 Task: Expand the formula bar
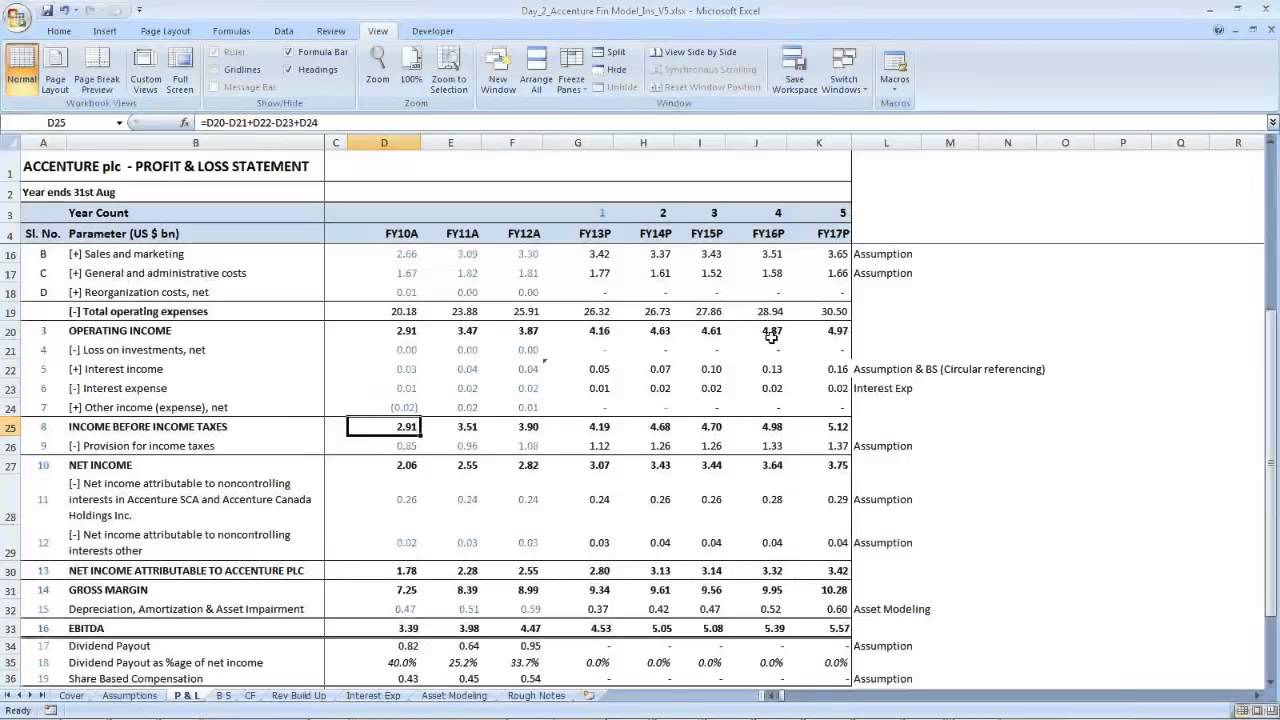[x=1272, y=123]
